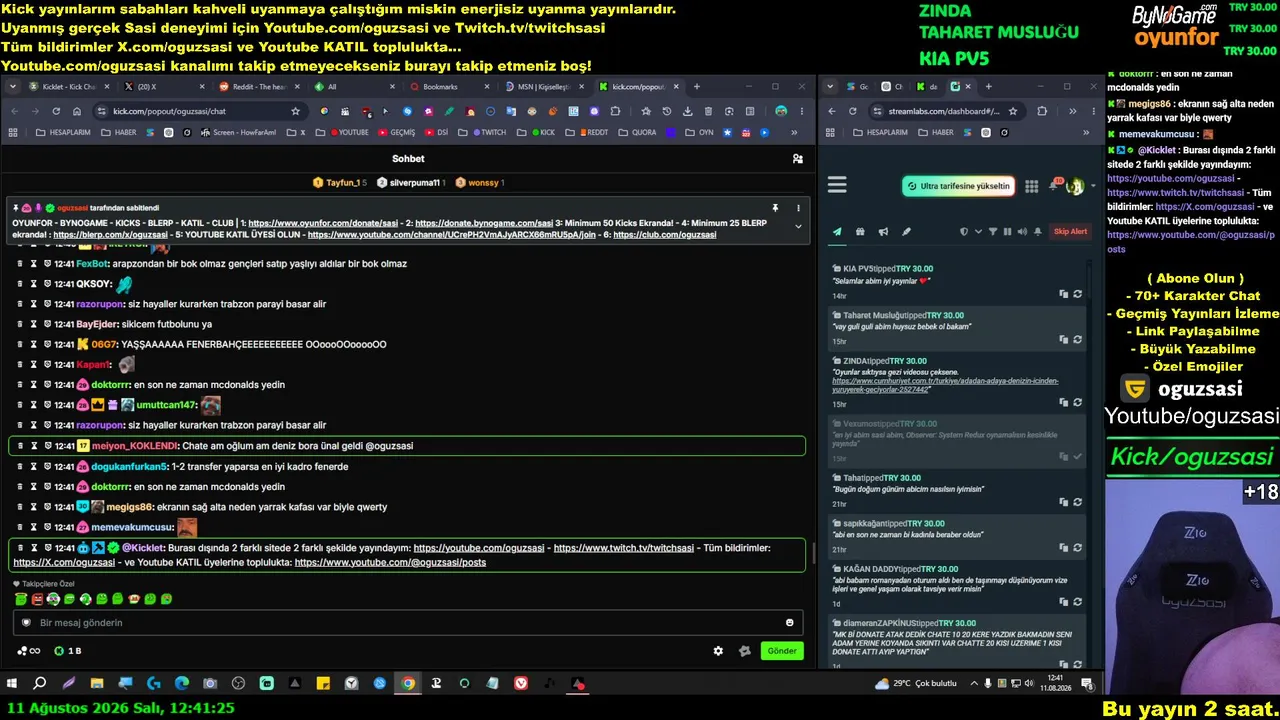Image resolution: width=1280 pixels, height=720 pixels.
Task: Click top gifter wonssy name
Action: [483, 183]
